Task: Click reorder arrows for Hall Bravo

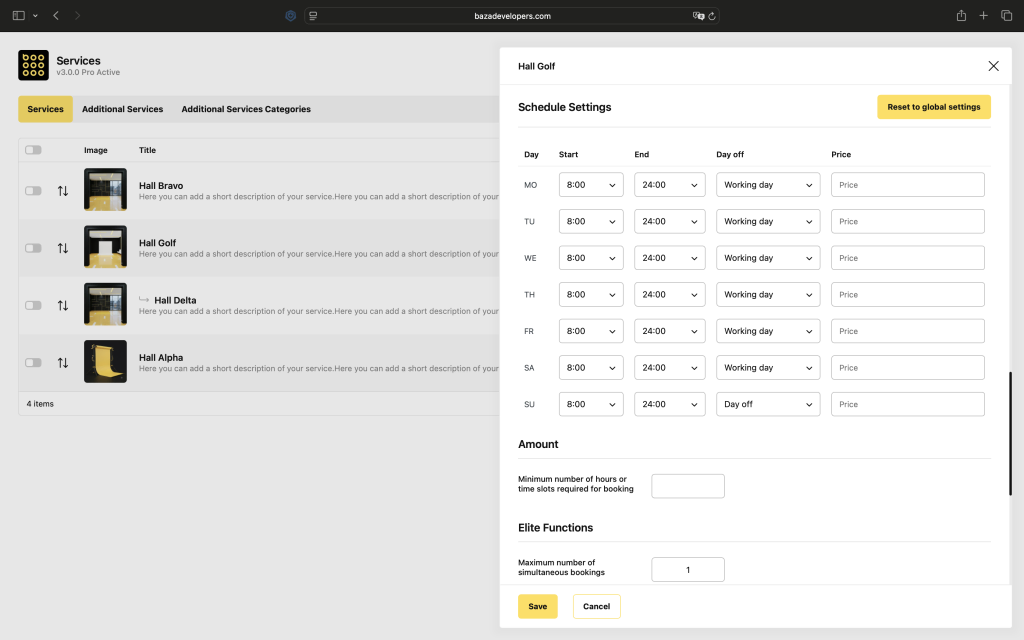Action: (63, 191)
